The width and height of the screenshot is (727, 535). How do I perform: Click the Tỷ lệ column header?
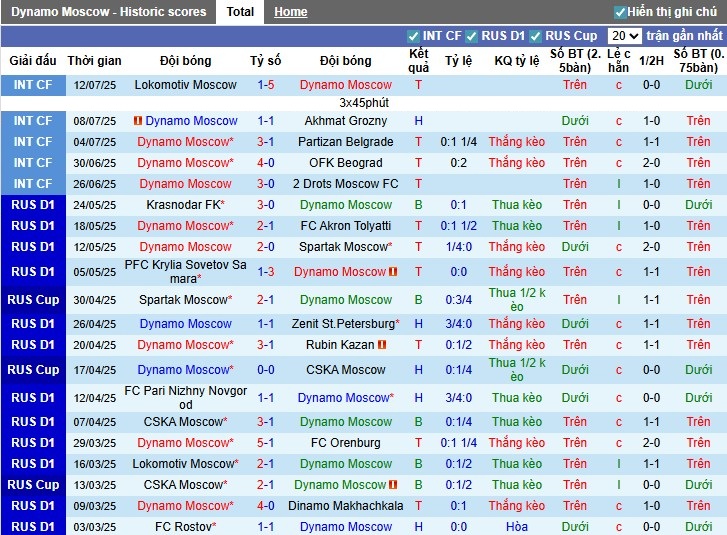coord(458,61)
